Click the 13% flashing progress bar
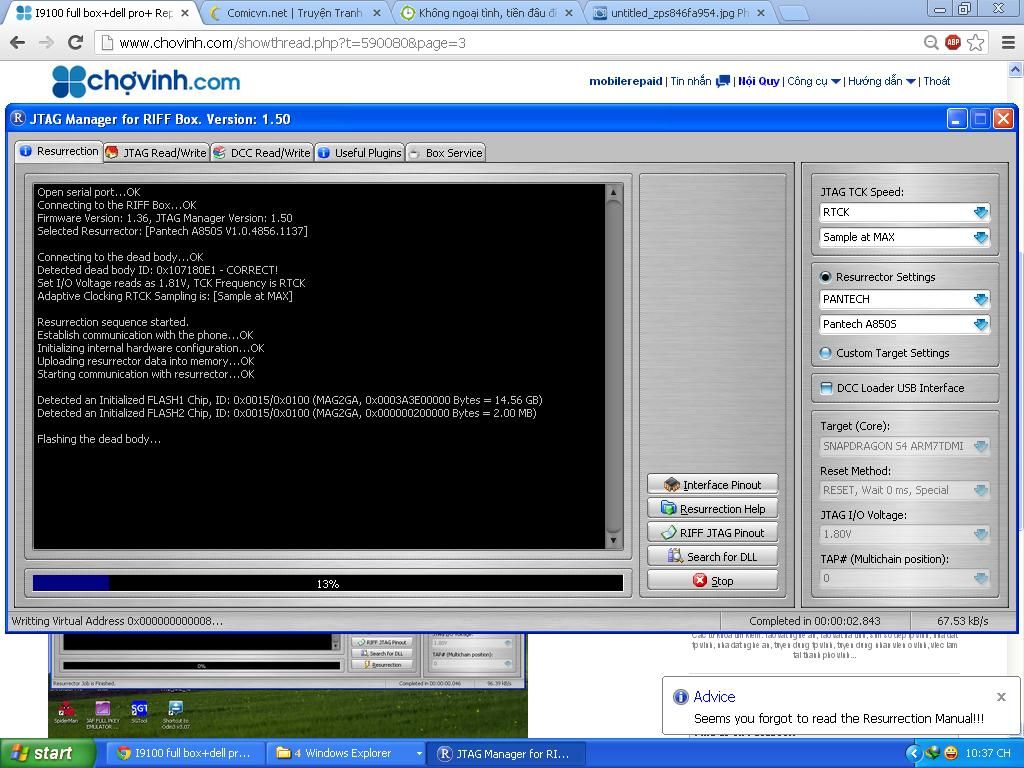 (328, 583)
